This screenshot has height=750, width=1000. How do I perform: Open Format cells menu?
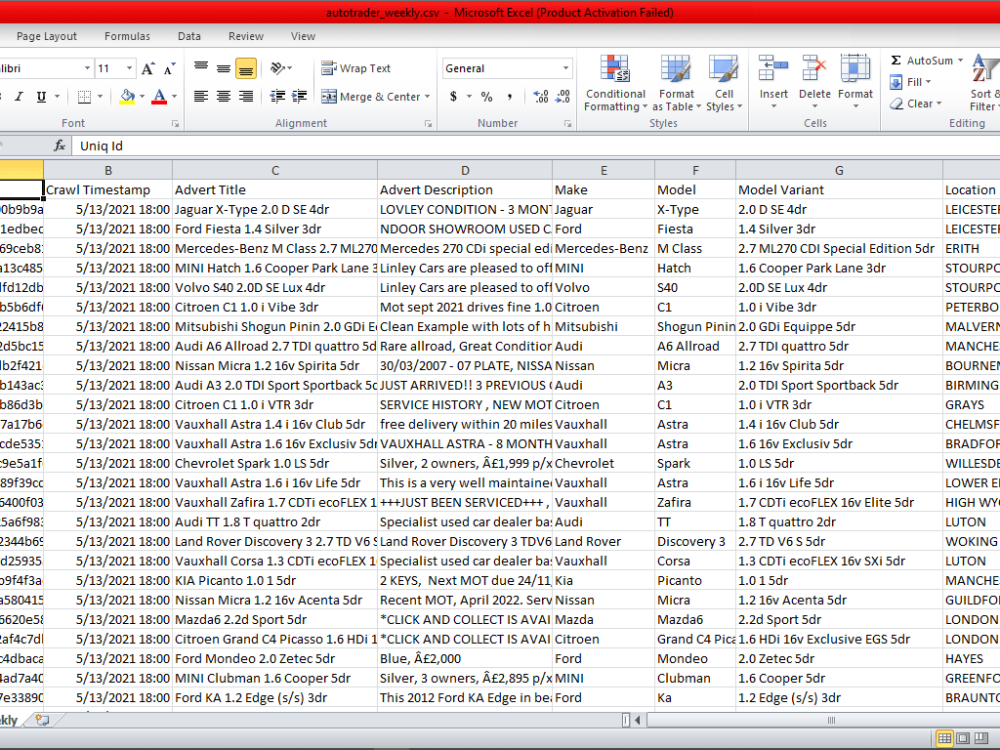click(x=855, y=83)
